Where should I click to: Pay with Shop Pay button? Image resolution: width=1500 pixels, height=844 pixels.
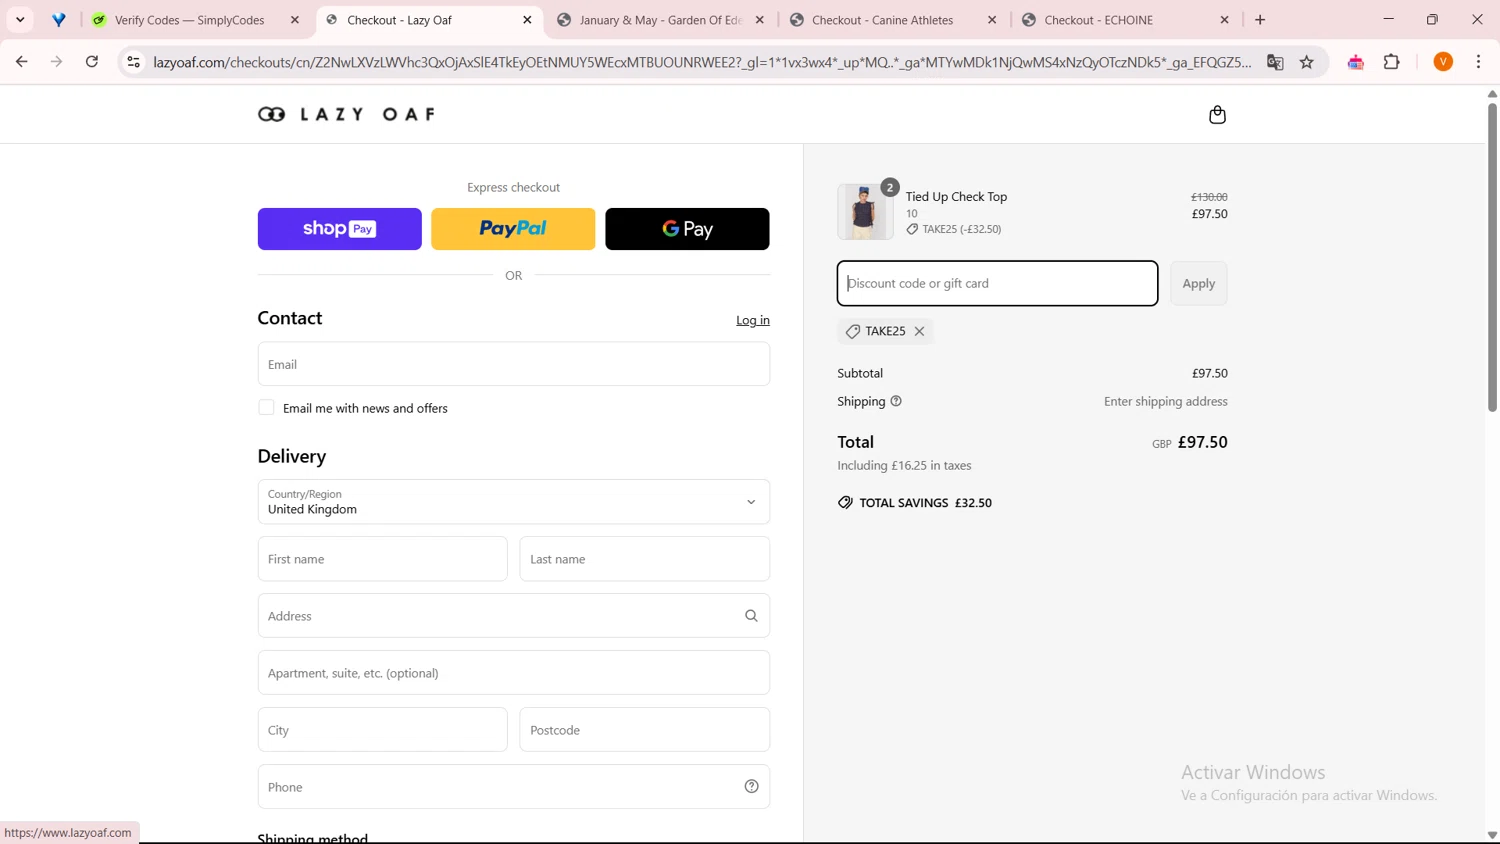pos(339,229)
